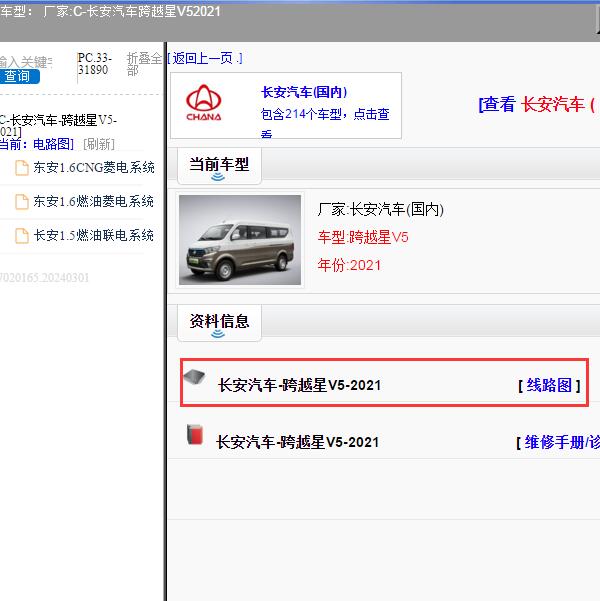600x601 pixels.
Task: Click document icon of 长安1.5燃油联电系统
Action: click(x=22, y=235)
